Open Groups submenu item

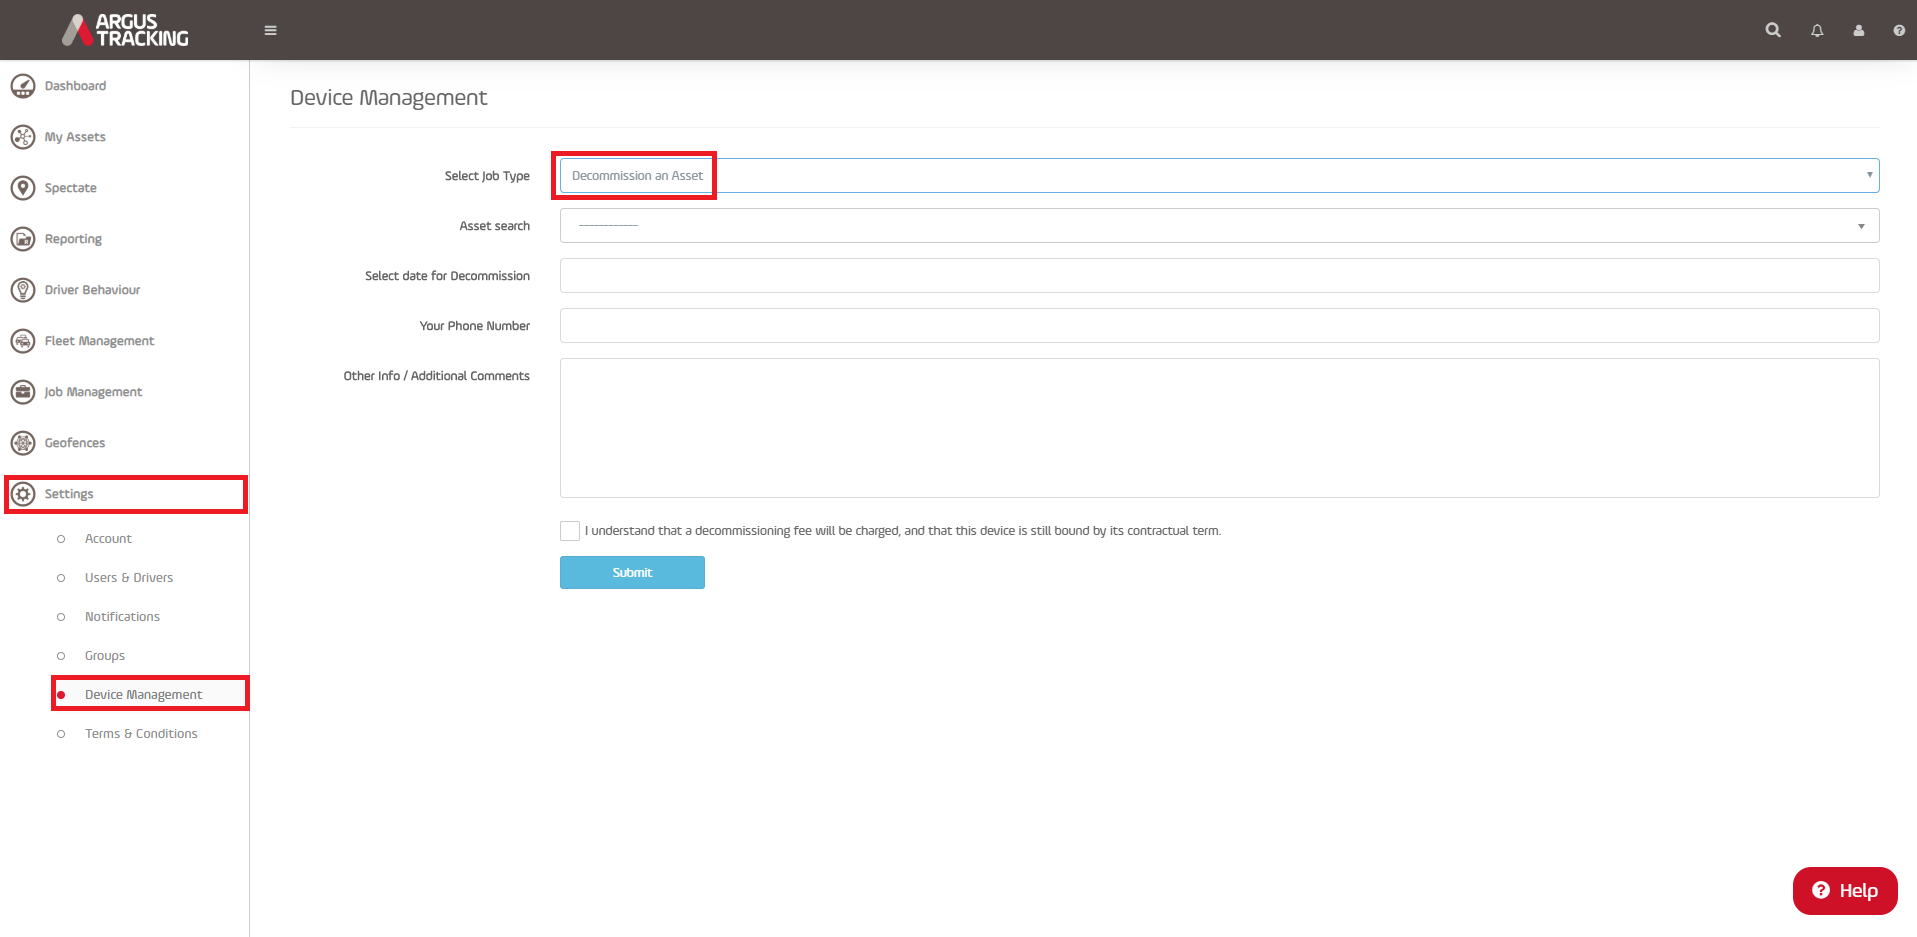(105, 656)
